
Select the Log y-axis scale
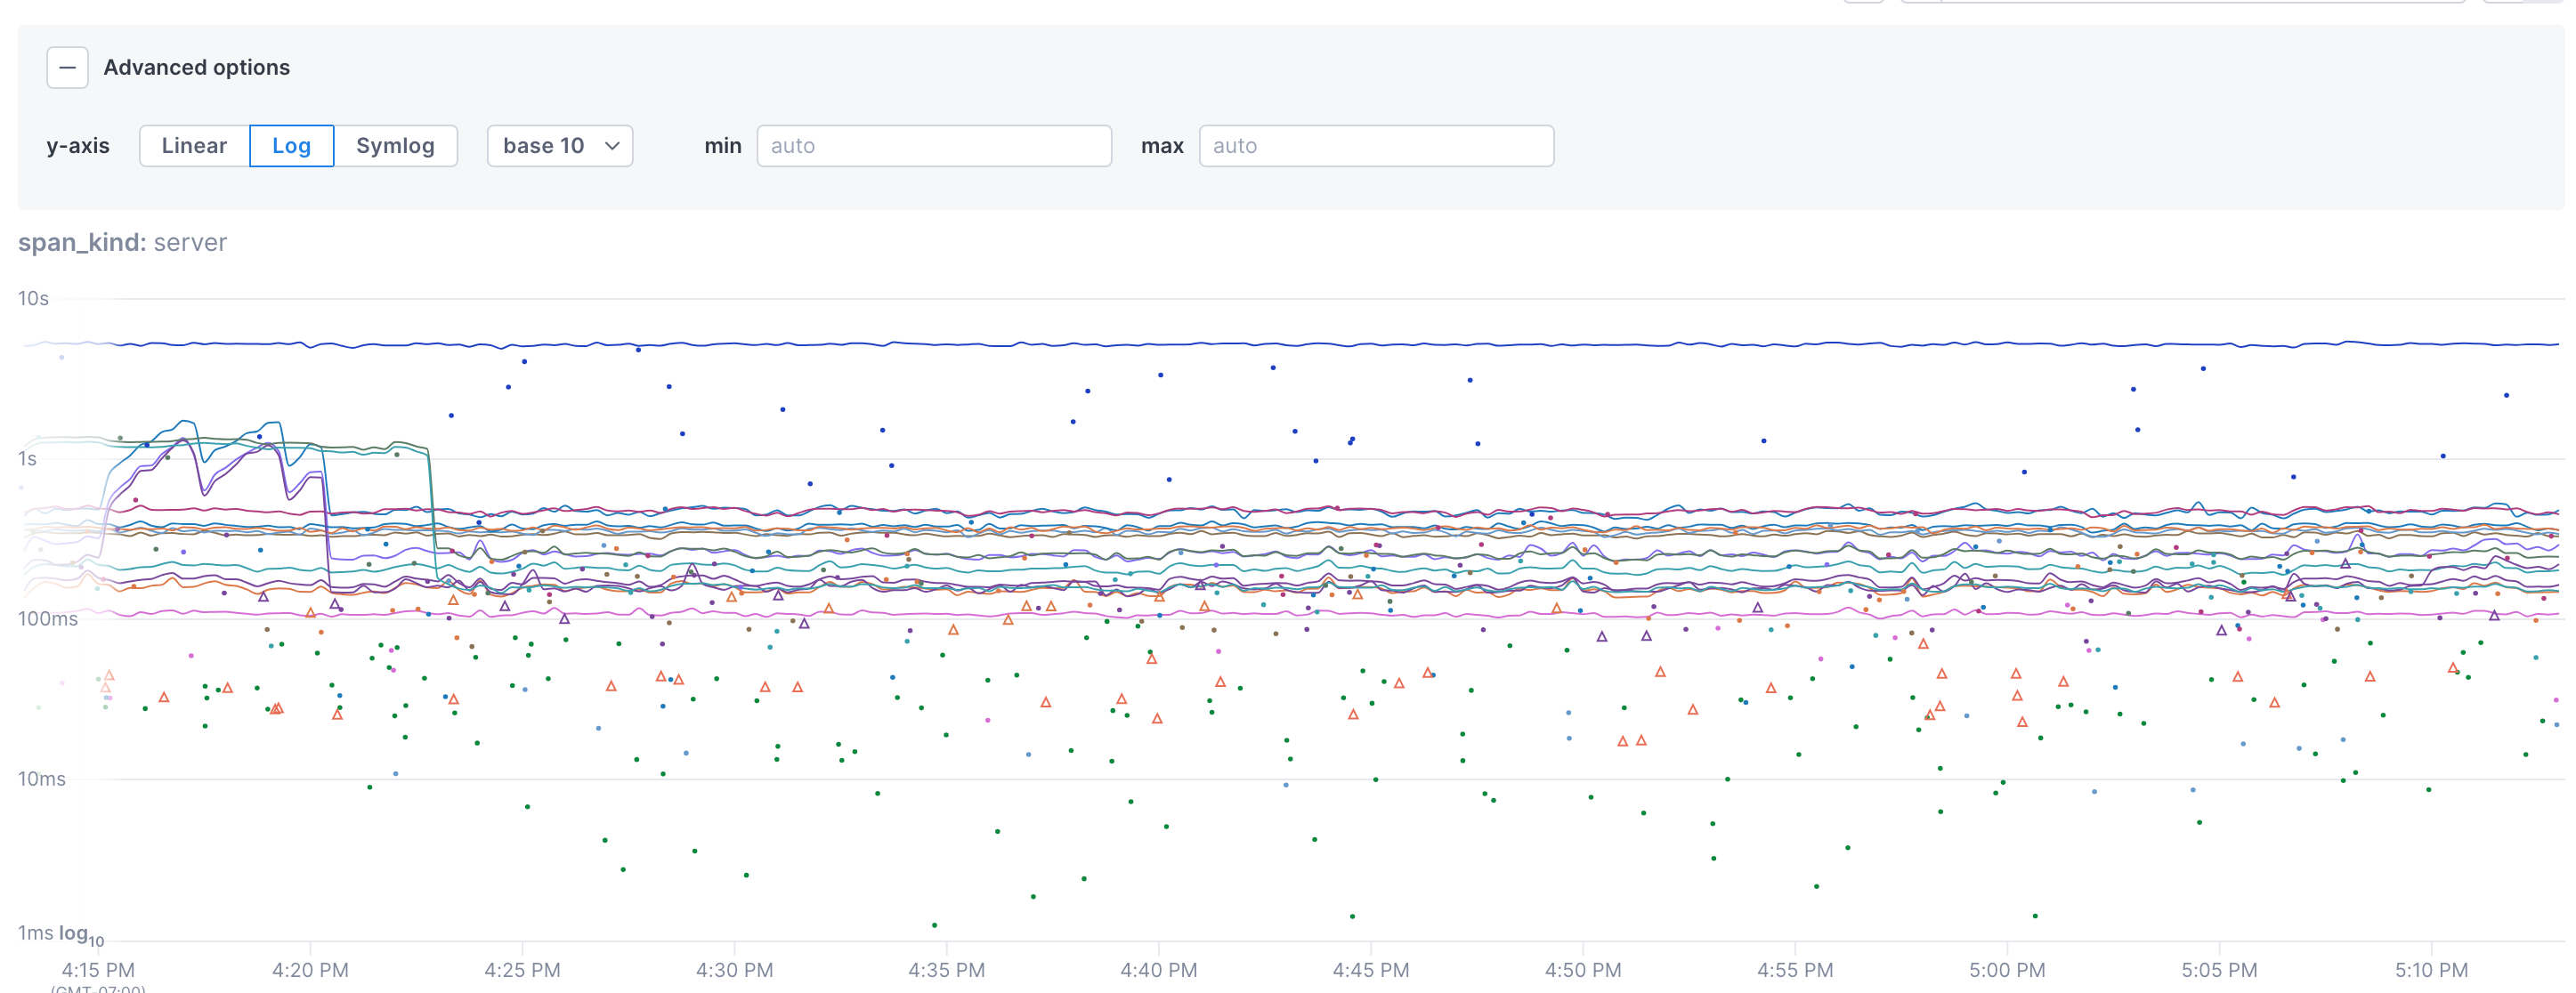pyautogui.click(x=291, y=146)
